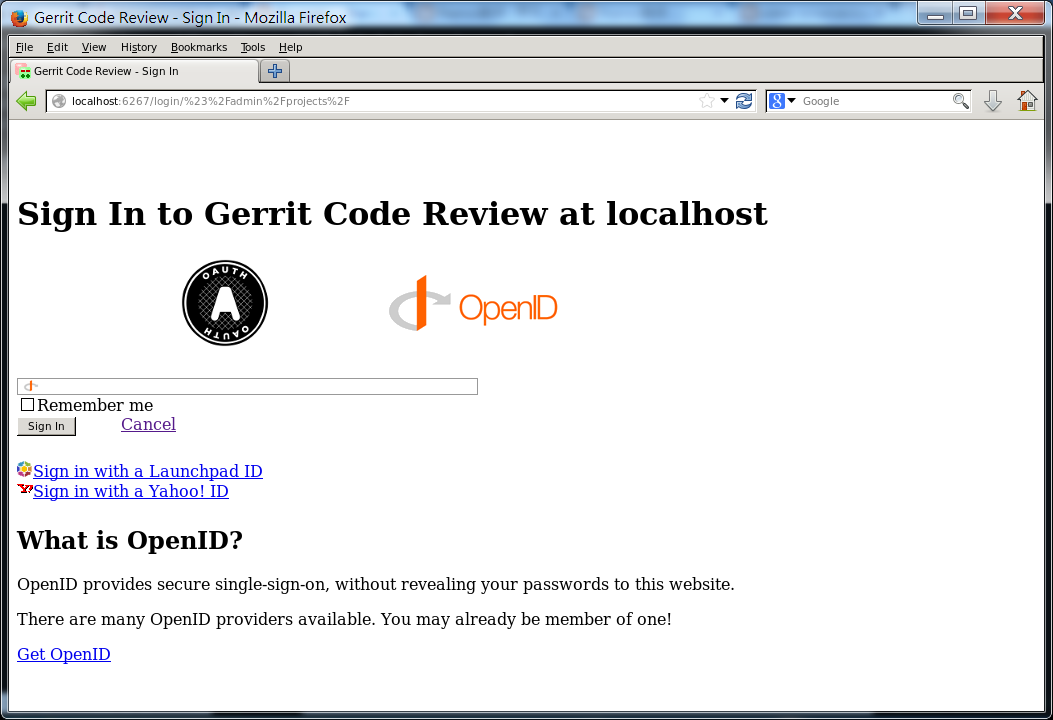
Task: Click Firefox logo in title bar
Action: pyautogui.click(x=19, y=17)
